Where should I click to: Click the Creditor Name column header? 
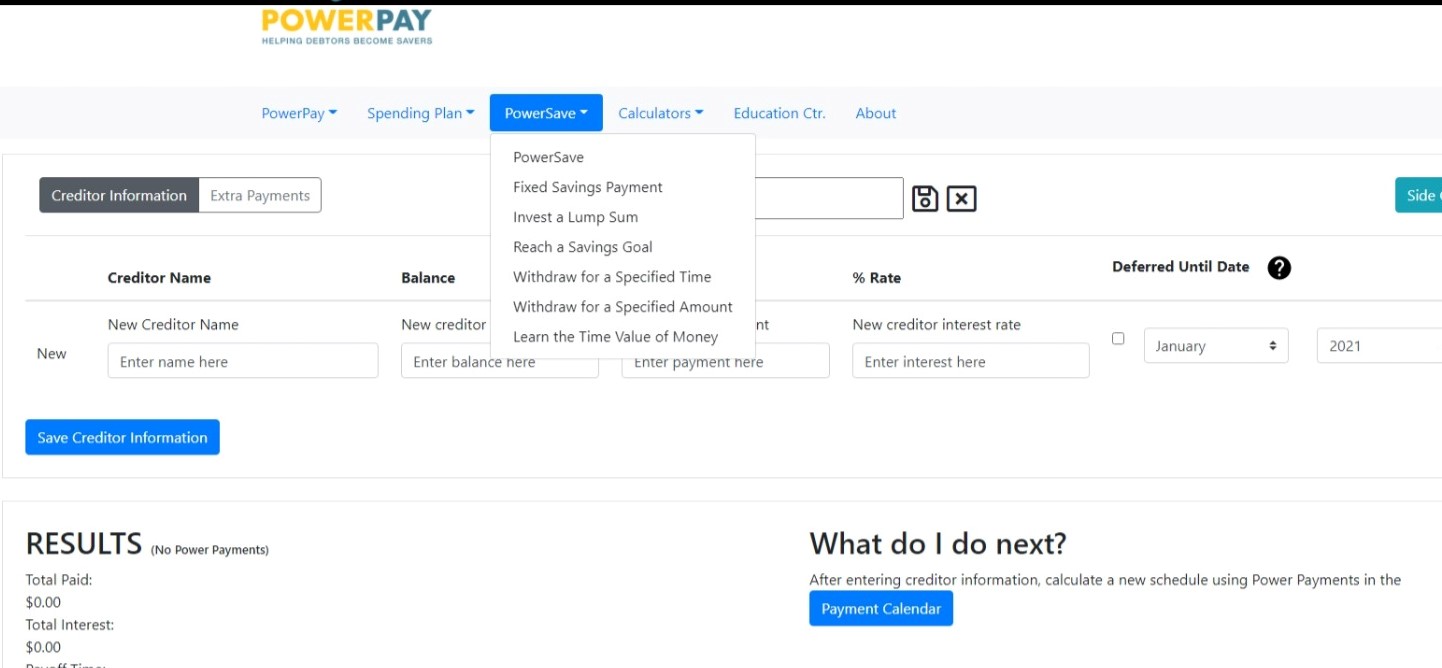click(x=159, y=278)
